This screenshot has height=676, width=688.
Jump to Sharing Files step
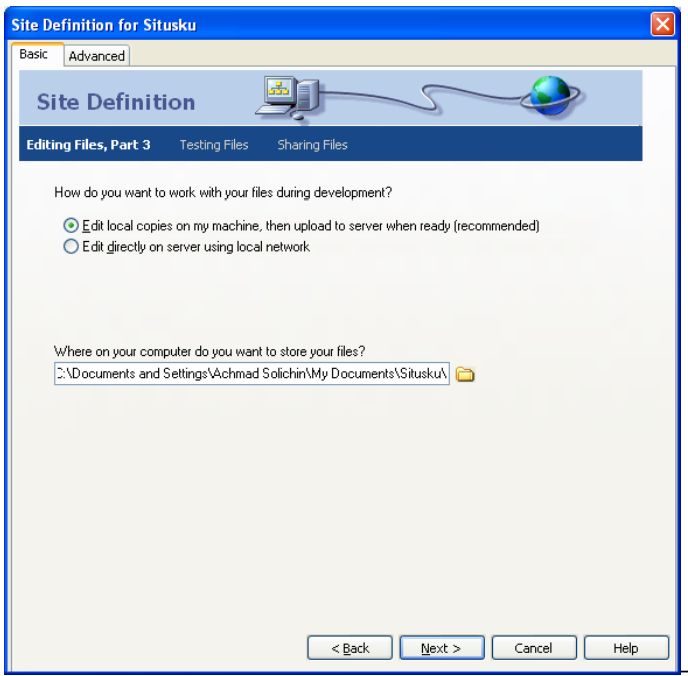312,145
